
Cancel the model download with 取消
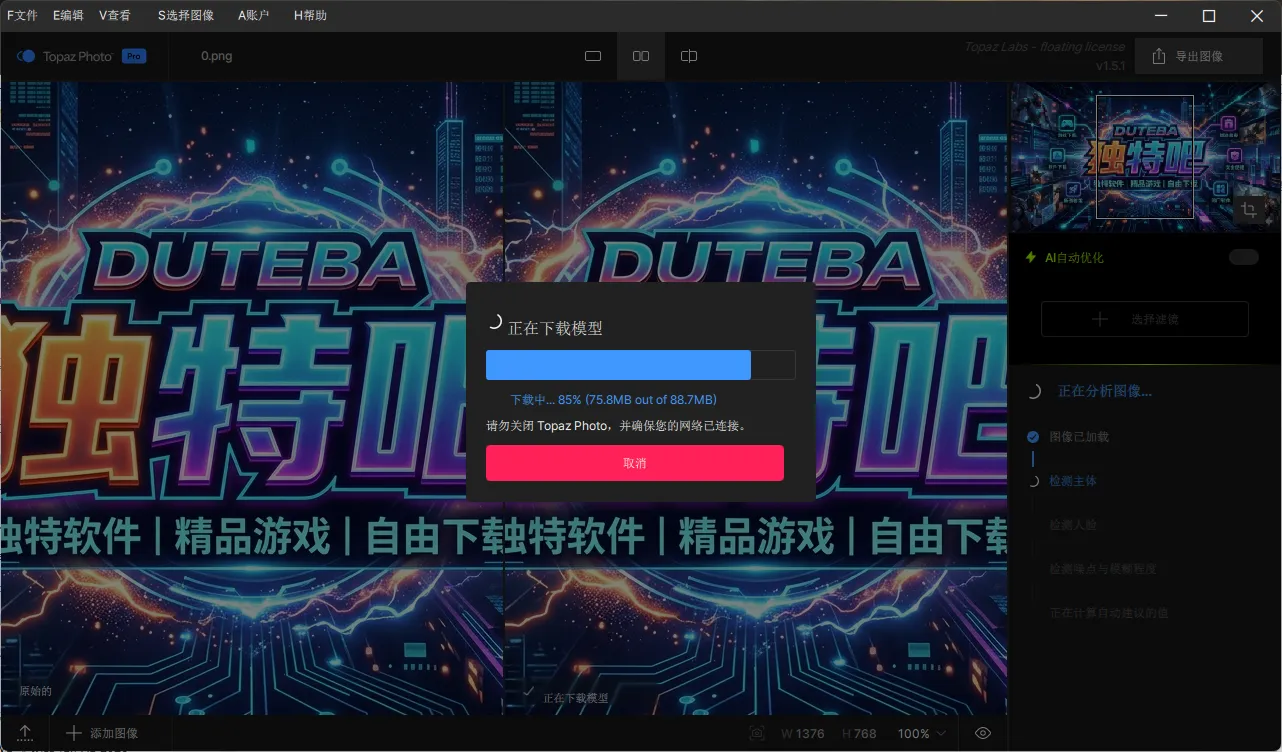pyautogui.click(x=635, y=463)
